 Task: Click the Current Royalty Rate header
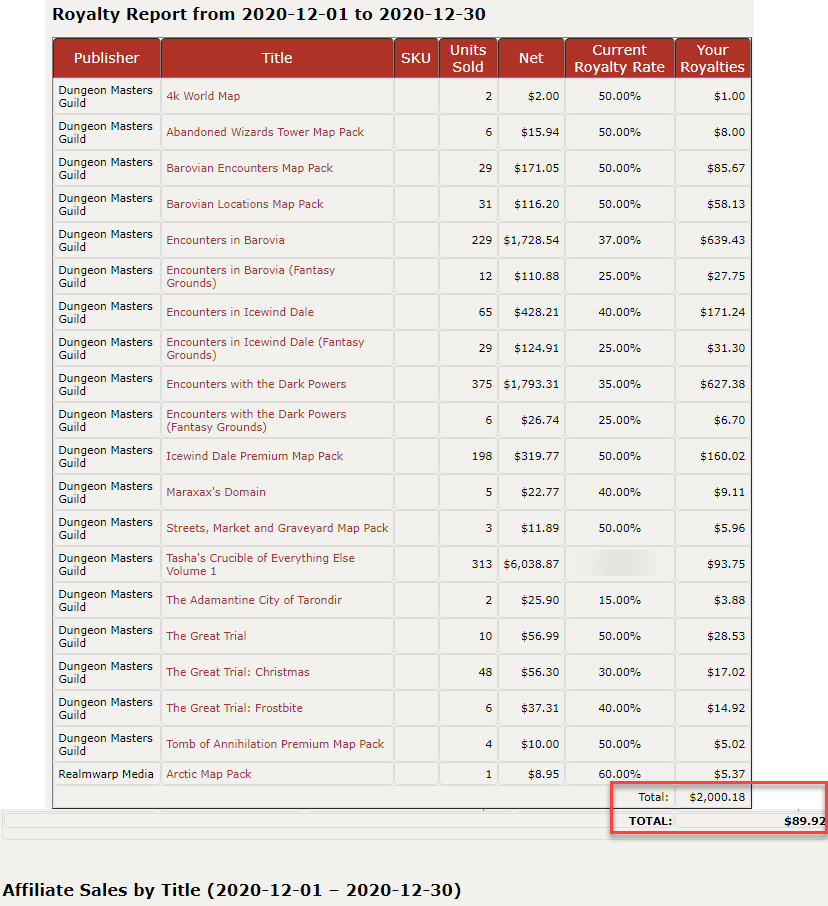click(x=619, y=58)
